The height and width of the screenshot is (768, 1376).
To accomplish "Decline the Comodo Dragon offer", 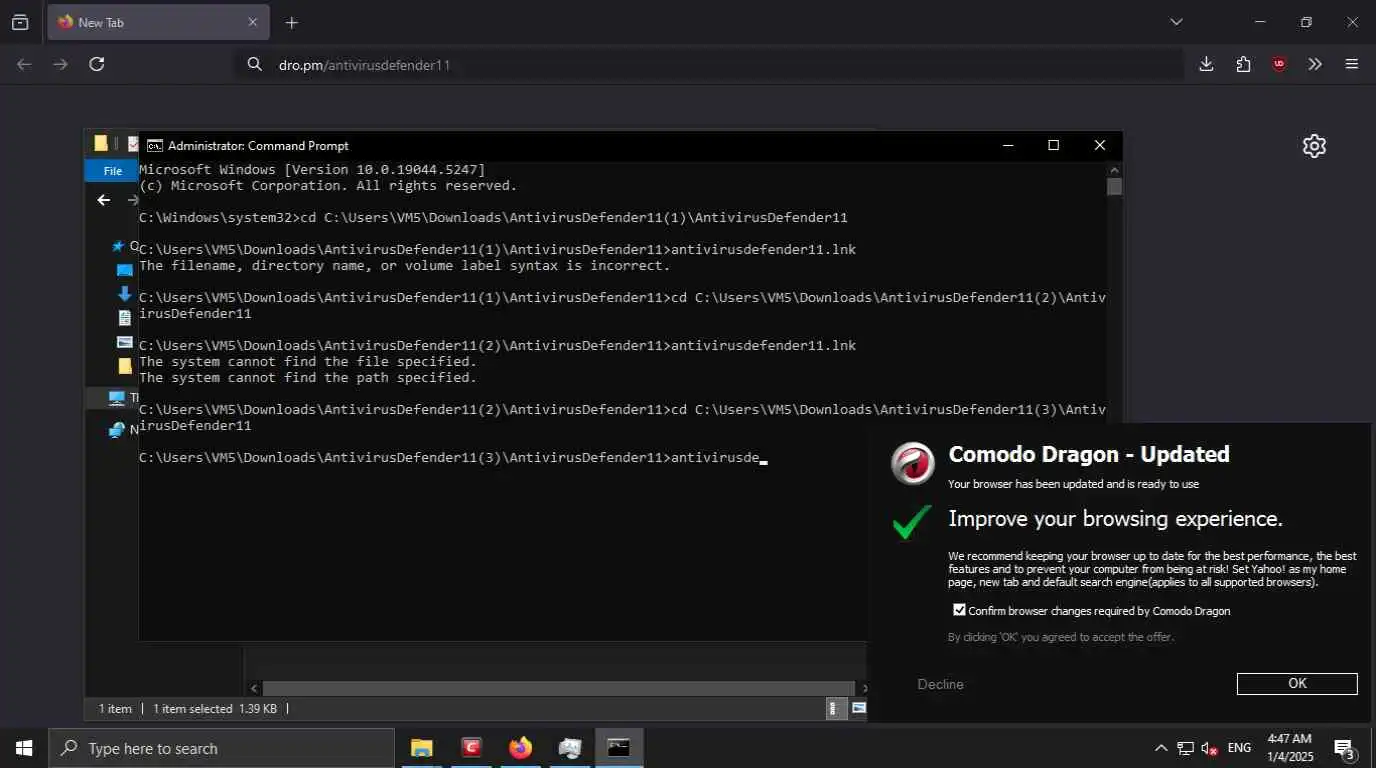I will click(x=940, y=684).
